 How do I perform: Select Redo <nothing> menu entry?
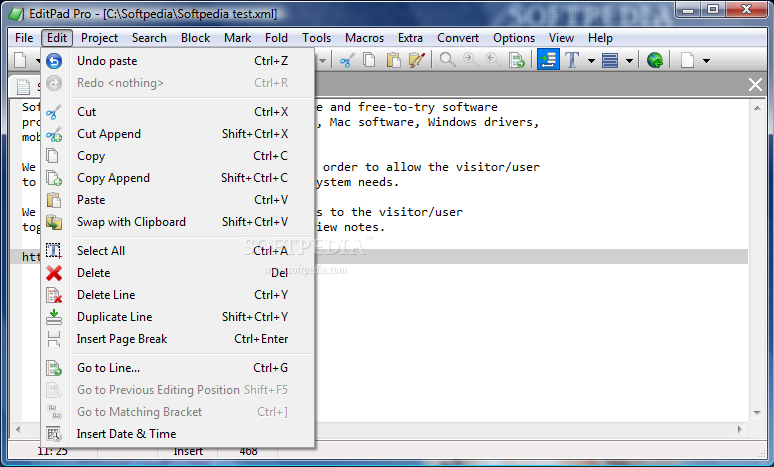tap(178, 83)
